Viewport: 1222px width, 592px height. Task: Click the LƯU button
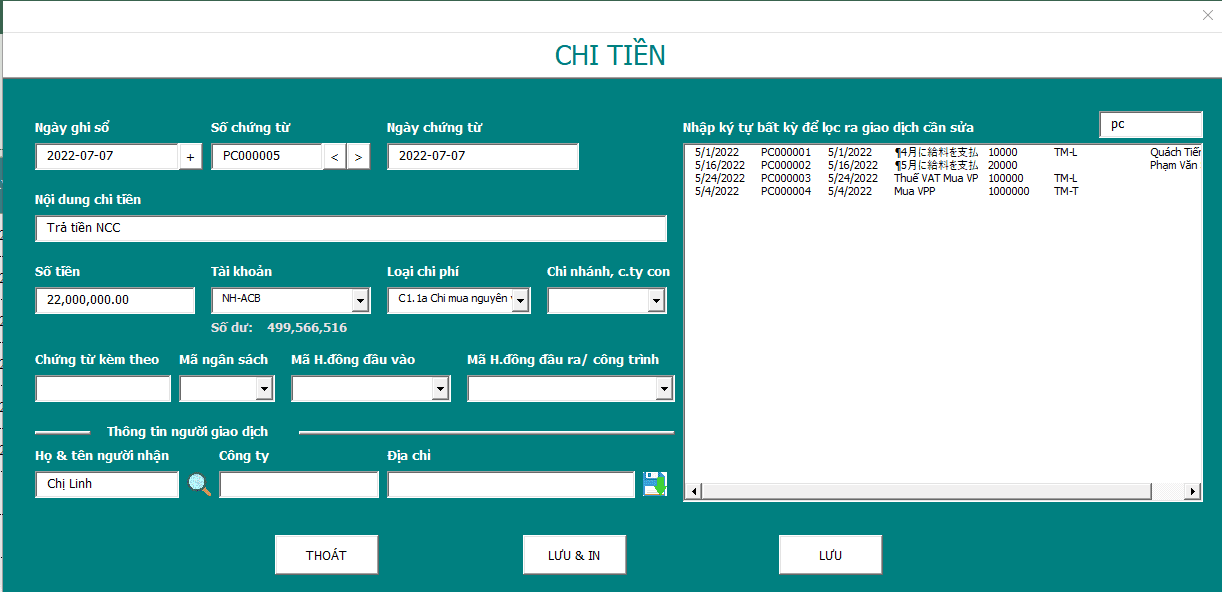(830, 555)
